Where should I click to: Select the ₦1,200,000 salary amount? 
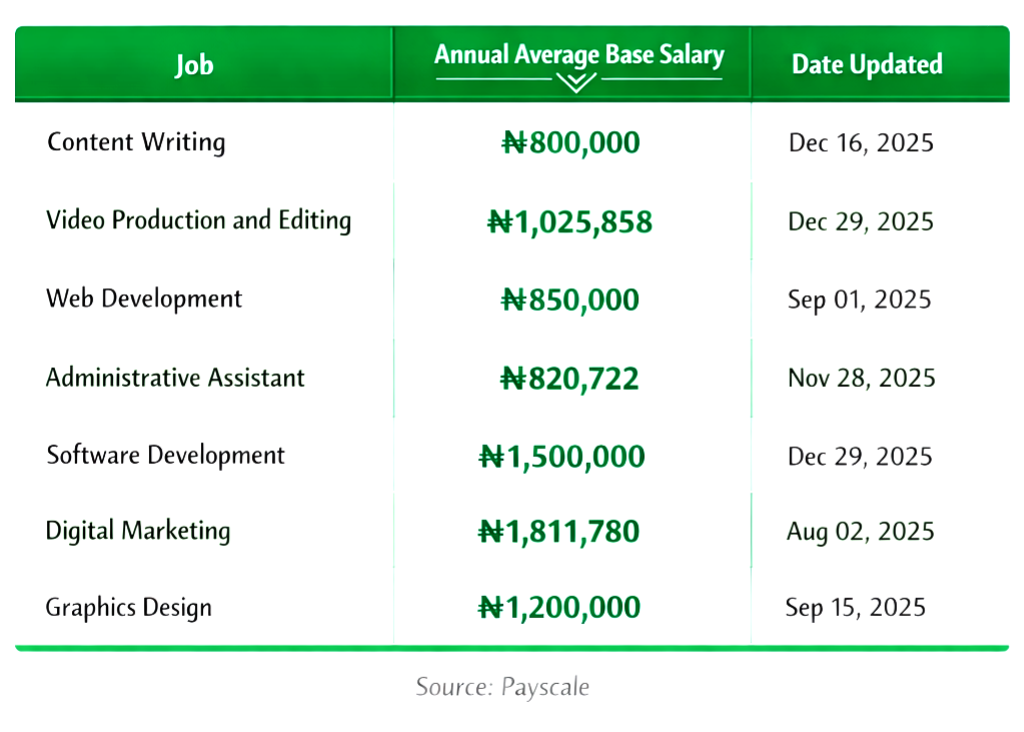coord(560,608)
